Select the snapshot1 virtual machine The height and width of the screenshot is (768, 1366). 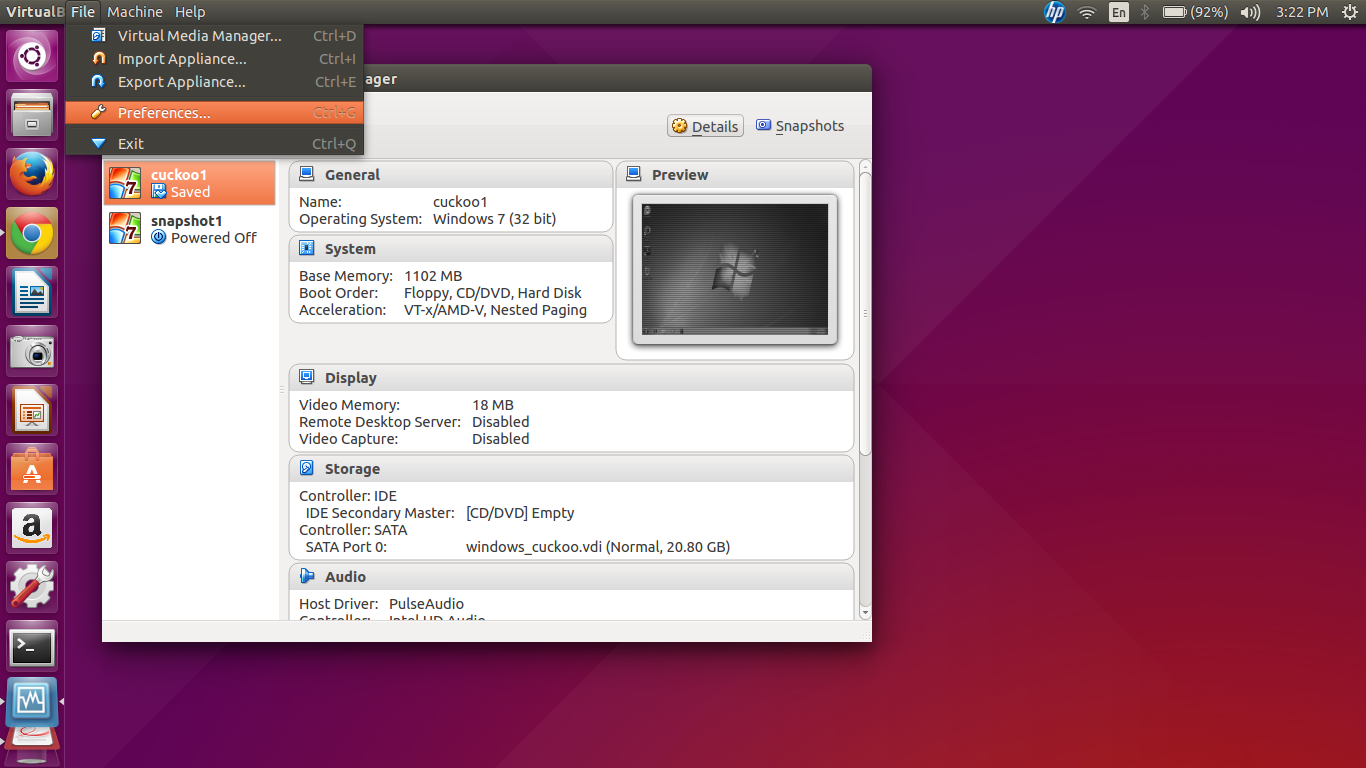pos(189,229)
